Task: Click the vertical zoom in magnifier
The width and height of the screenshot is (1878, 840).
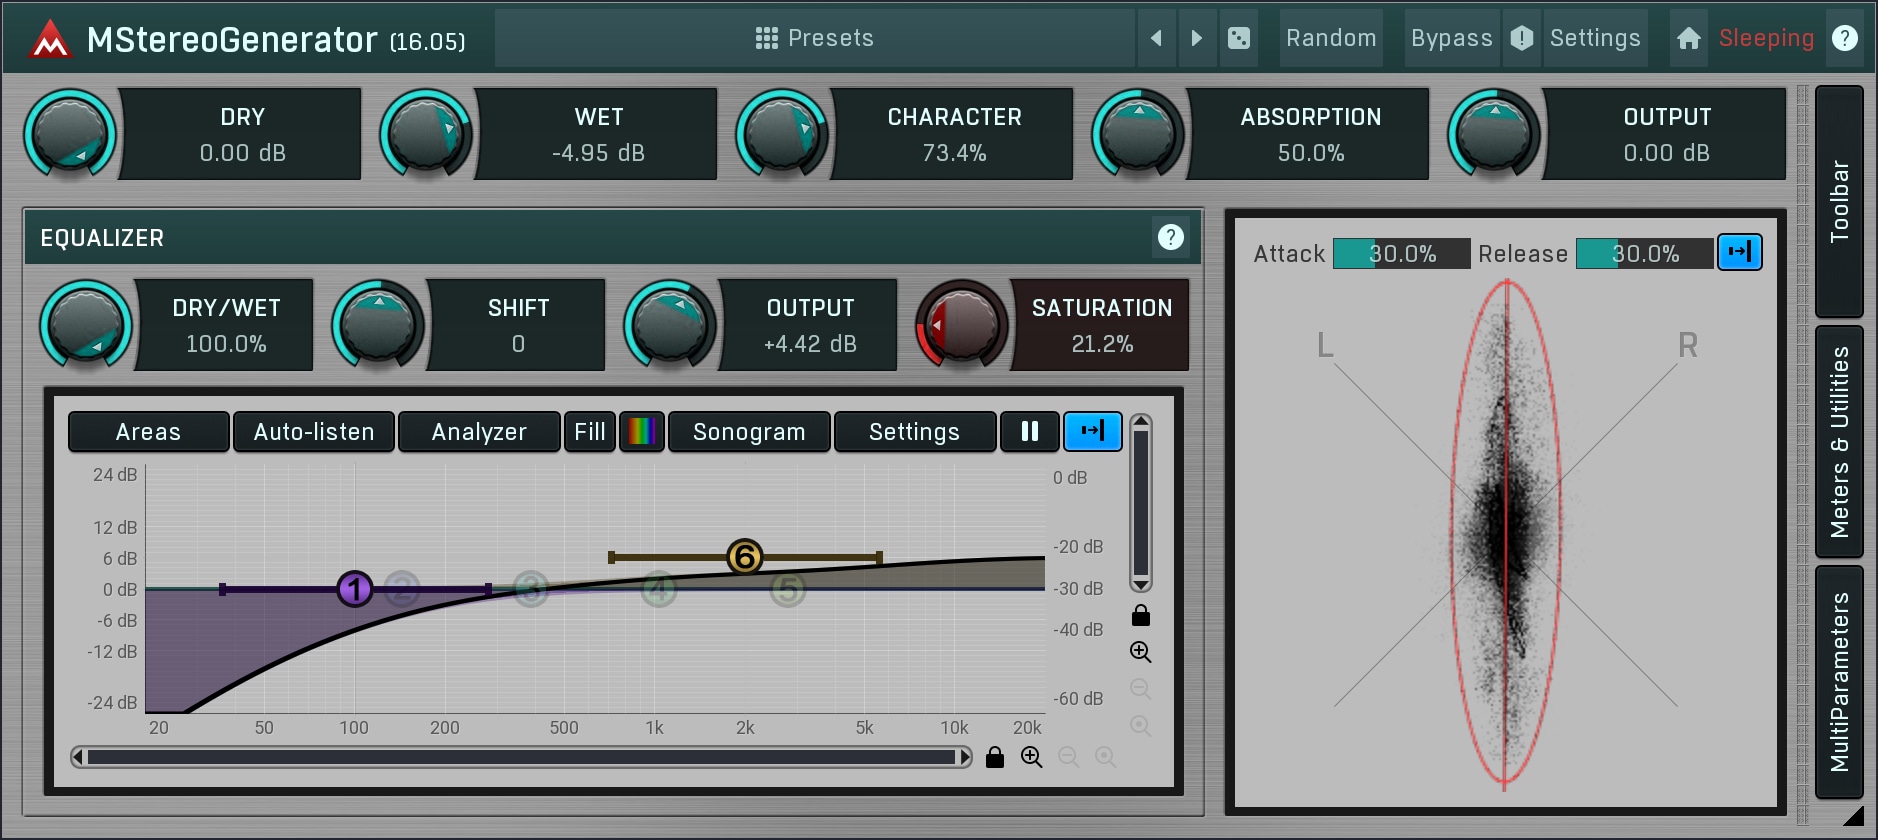Action: [1141, 652]
